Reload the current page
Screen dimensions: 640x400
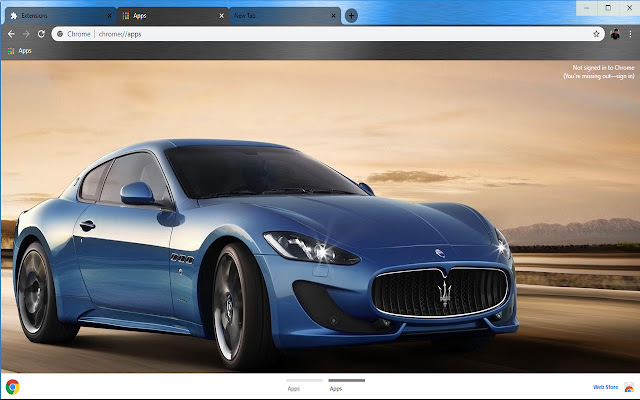[41, 34]
